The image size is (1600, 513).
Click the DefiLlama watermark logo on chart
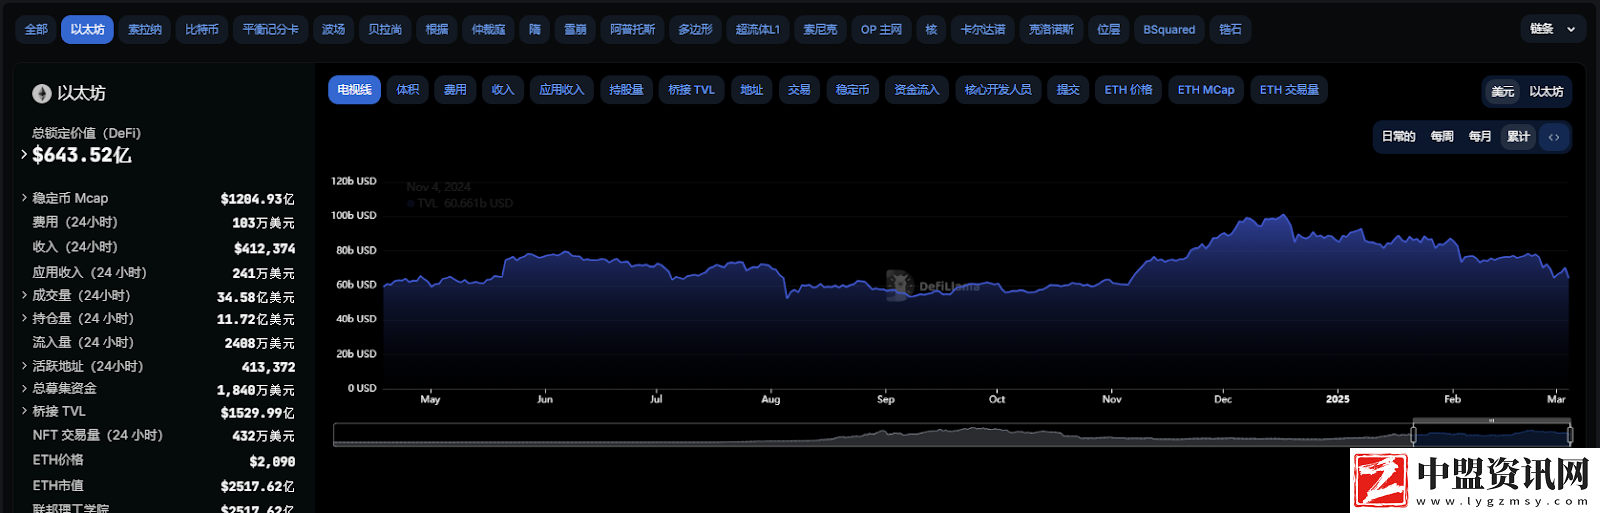[900, 285]
